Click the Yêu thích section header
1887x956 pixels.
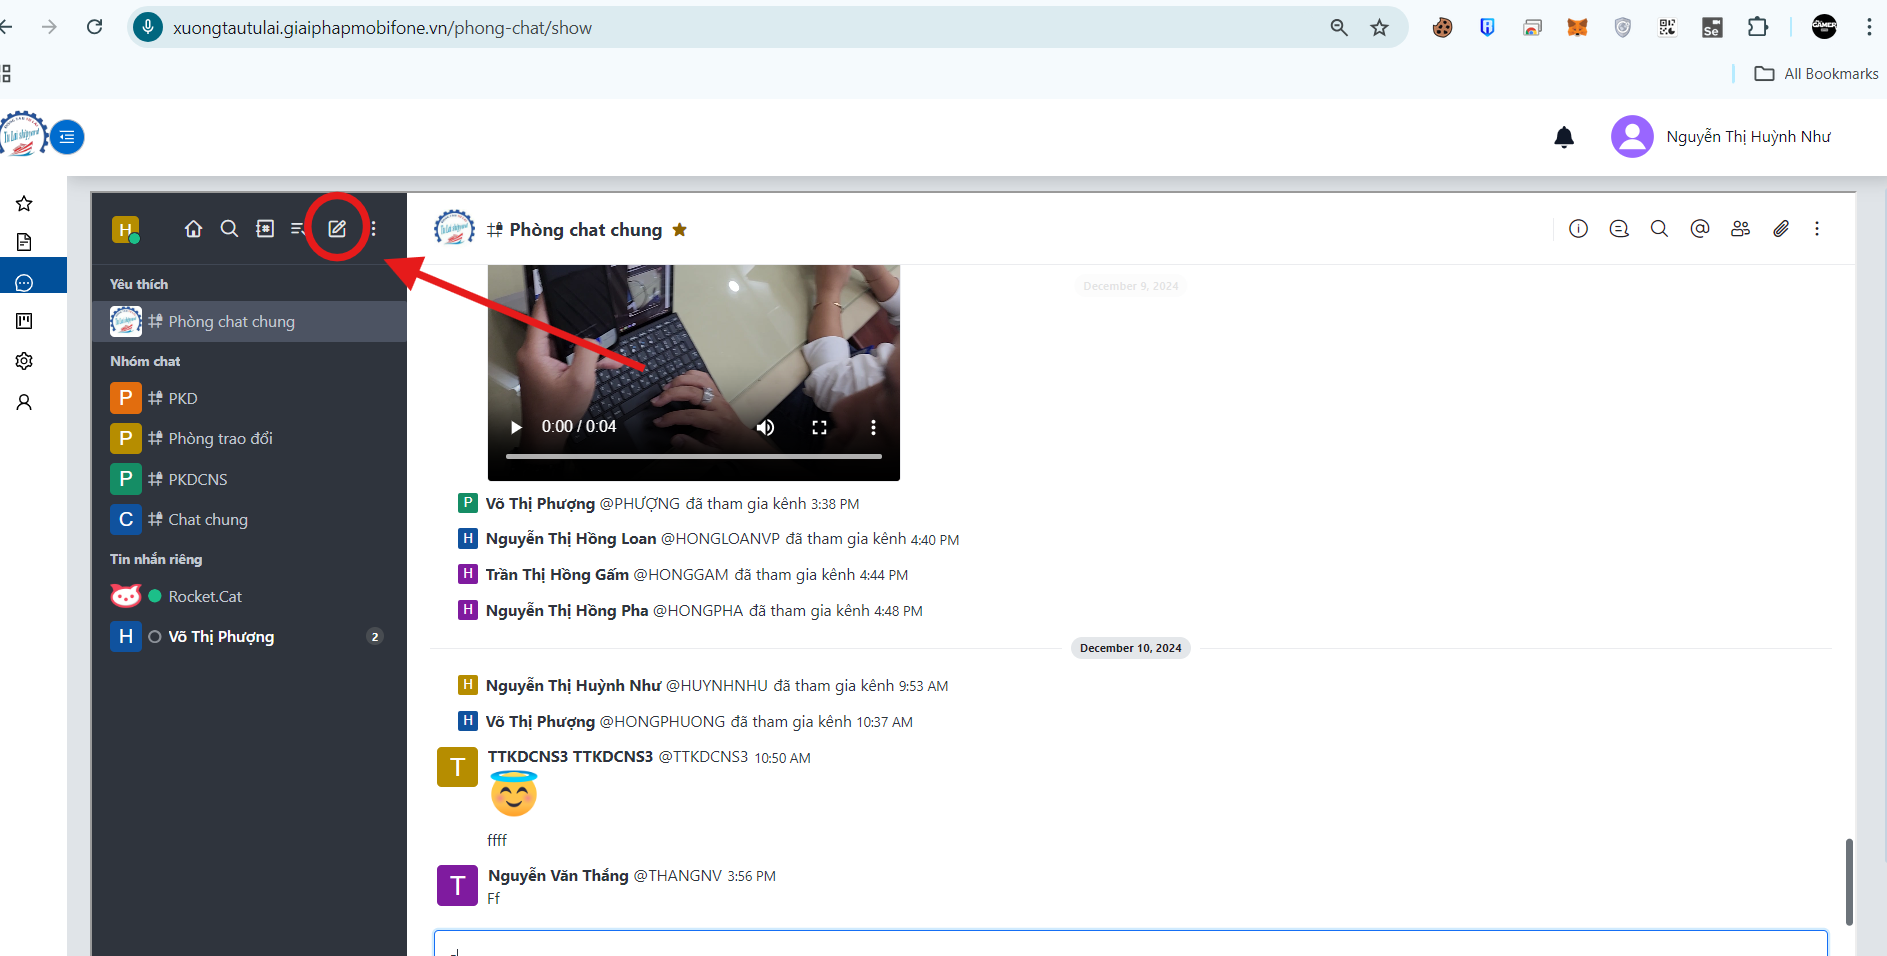coord(139,284)
